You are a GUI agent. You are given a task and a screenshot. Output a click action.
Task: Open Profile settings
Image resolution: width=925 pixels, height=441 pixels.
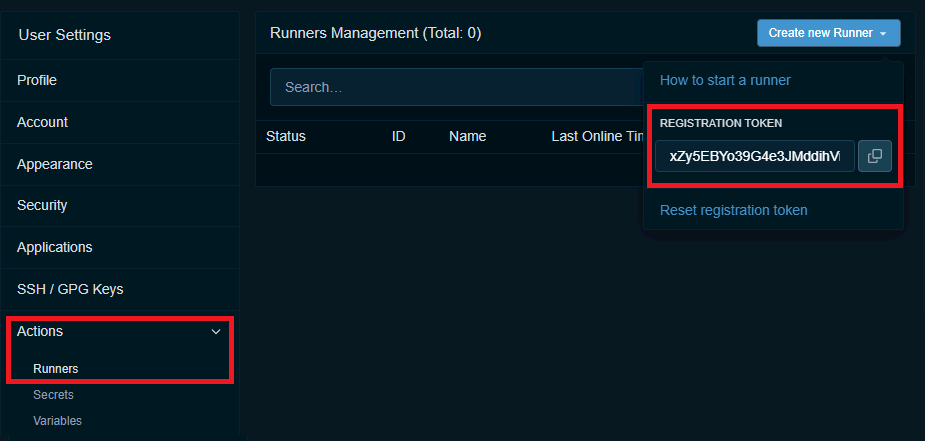120,80
